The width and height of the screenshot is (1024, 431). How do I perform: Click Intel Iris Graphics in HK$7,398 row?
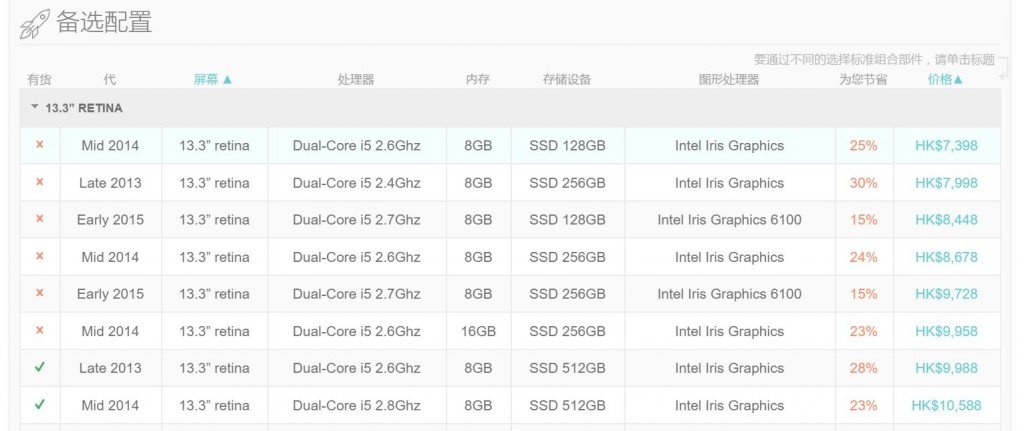coord(729,146)
